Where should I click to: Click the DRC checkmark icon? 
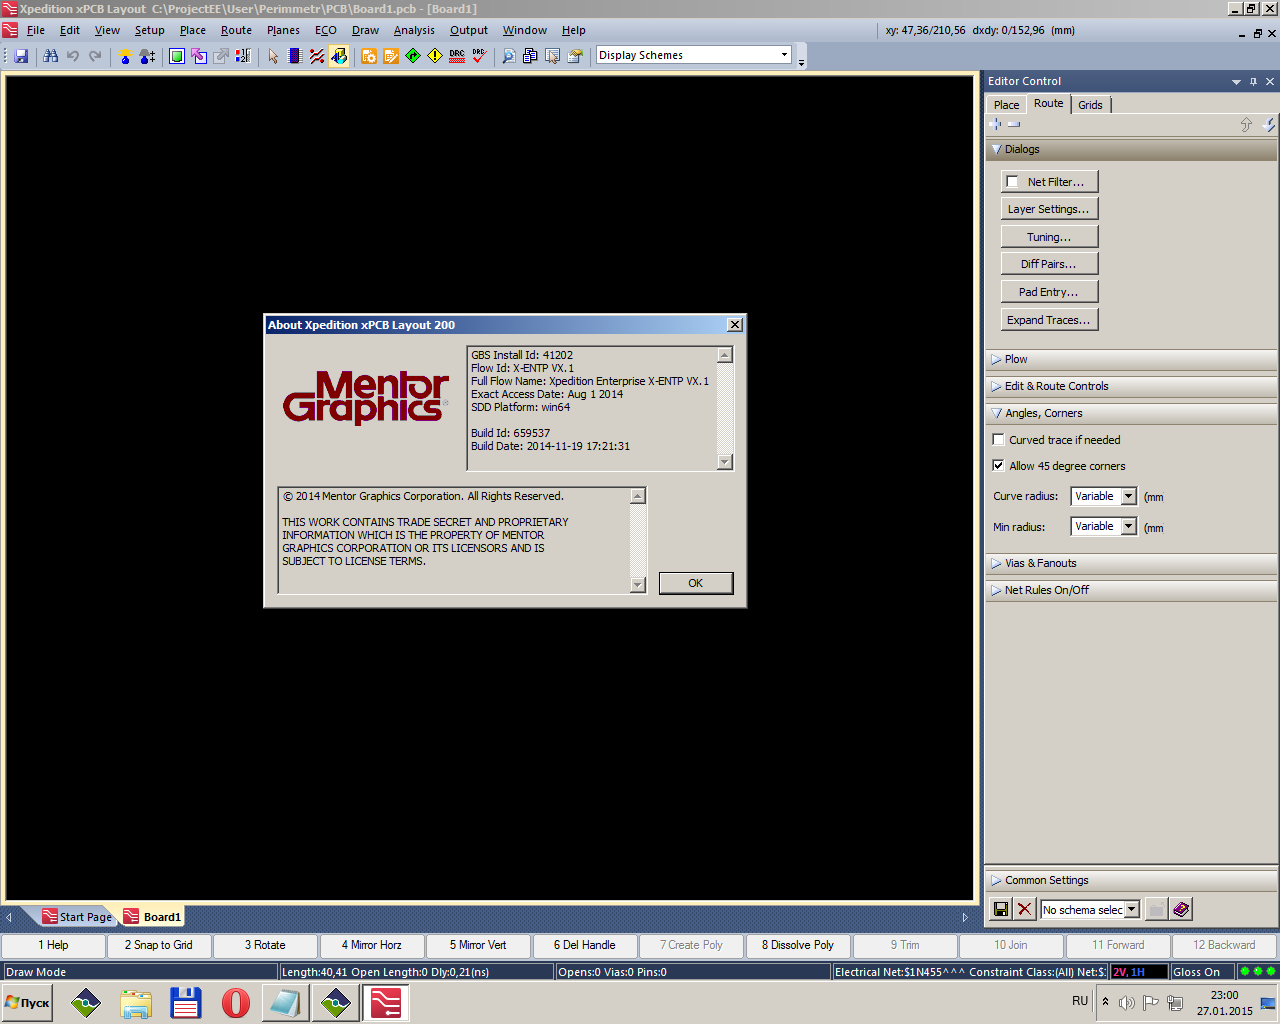[x=479, y=56]
